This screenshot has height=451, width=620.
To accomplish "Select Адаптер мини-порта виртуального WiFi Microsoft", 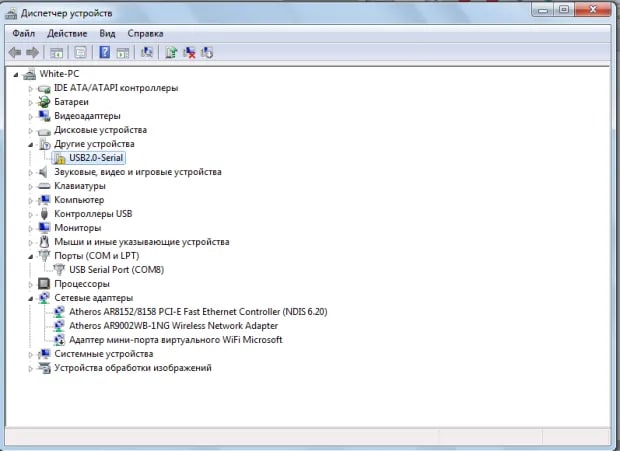I will (x=176, y=340).
